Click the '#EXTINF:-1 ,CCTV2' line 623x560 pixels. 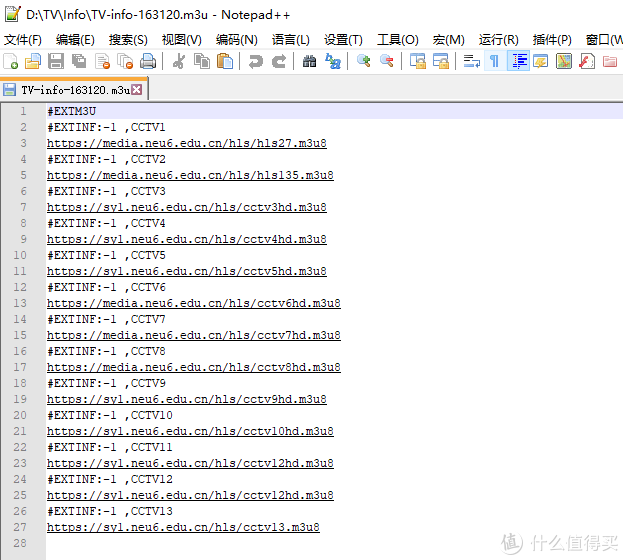[106, 159]
